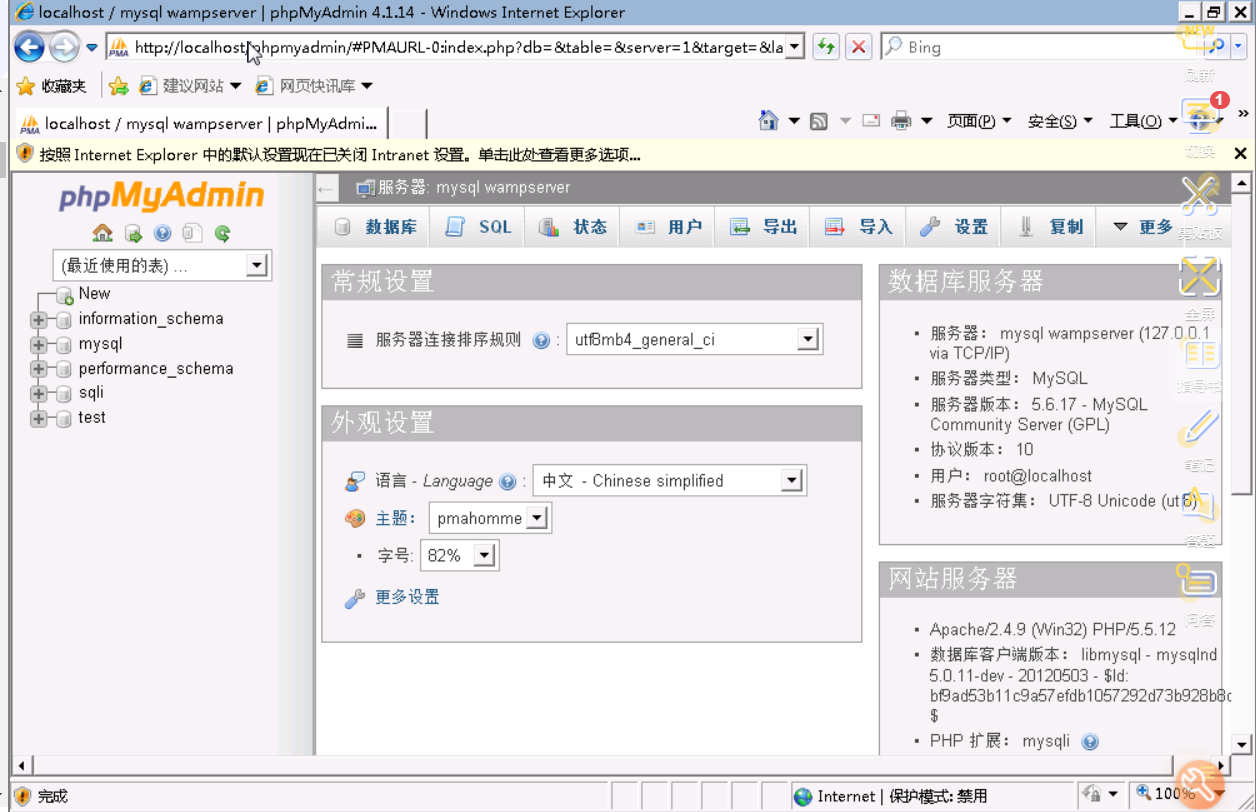Open the 页面(P) menu
Screen dimensions: 1256x812
click(979, 121)
